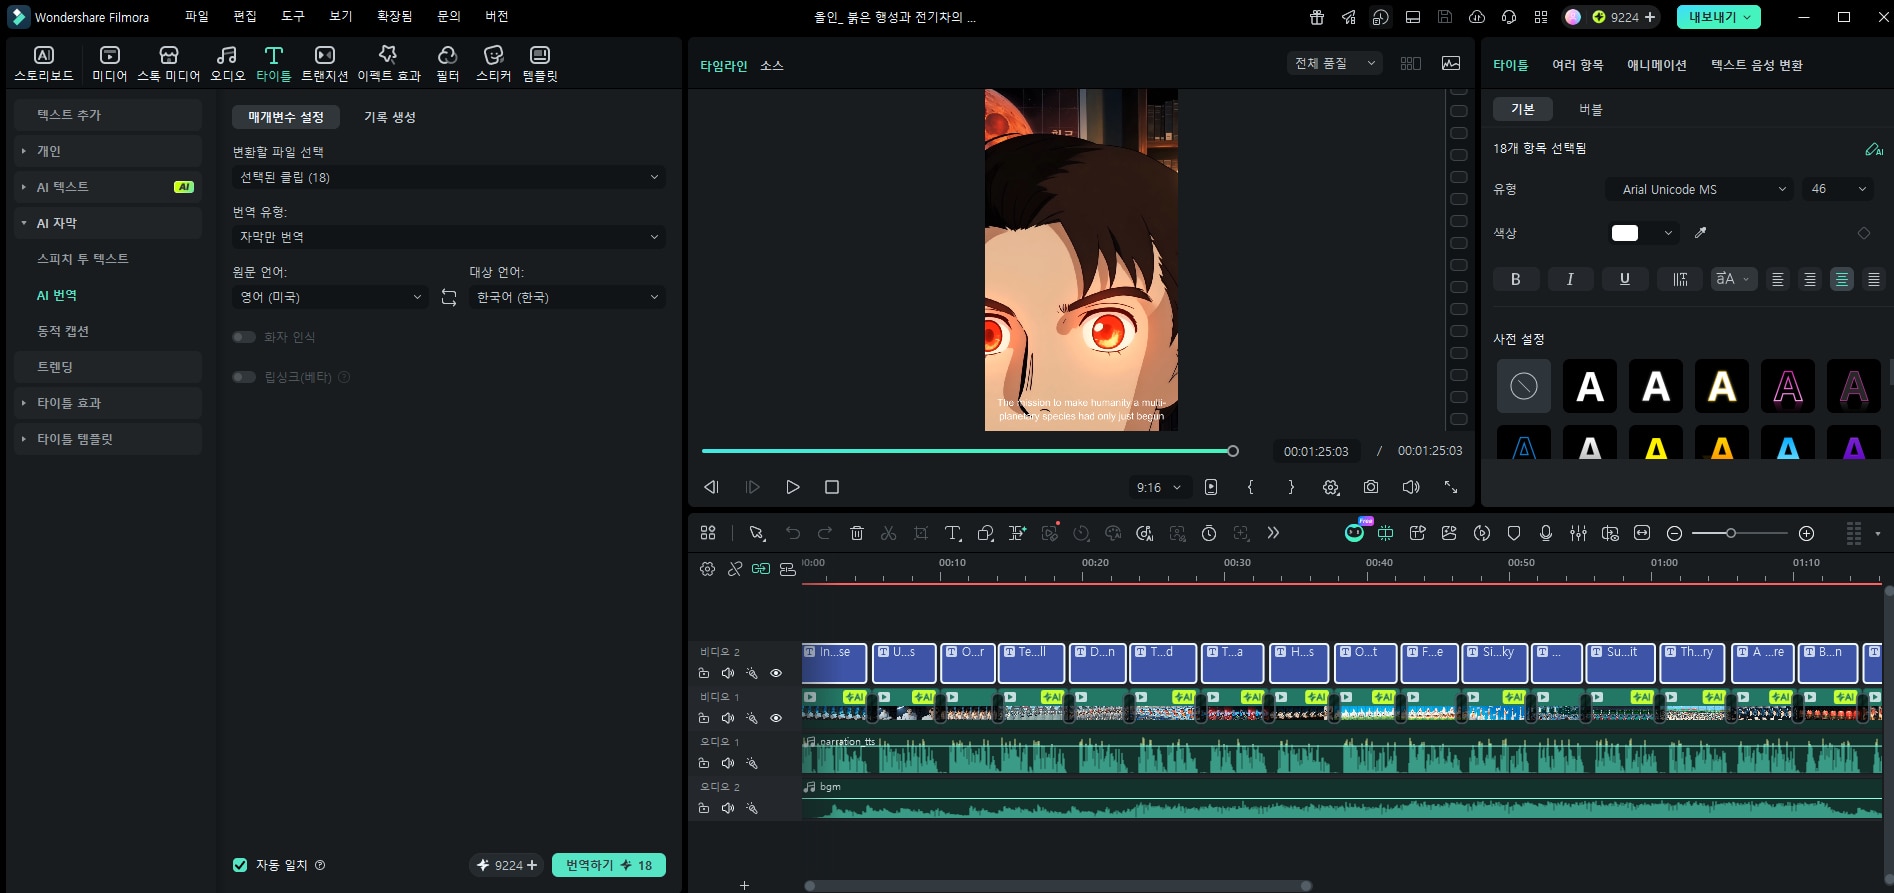Enter fullscreen preview mode
Image resolution: width=1894 pixels, height=893 pixels.
click(x=1451, y=487)
